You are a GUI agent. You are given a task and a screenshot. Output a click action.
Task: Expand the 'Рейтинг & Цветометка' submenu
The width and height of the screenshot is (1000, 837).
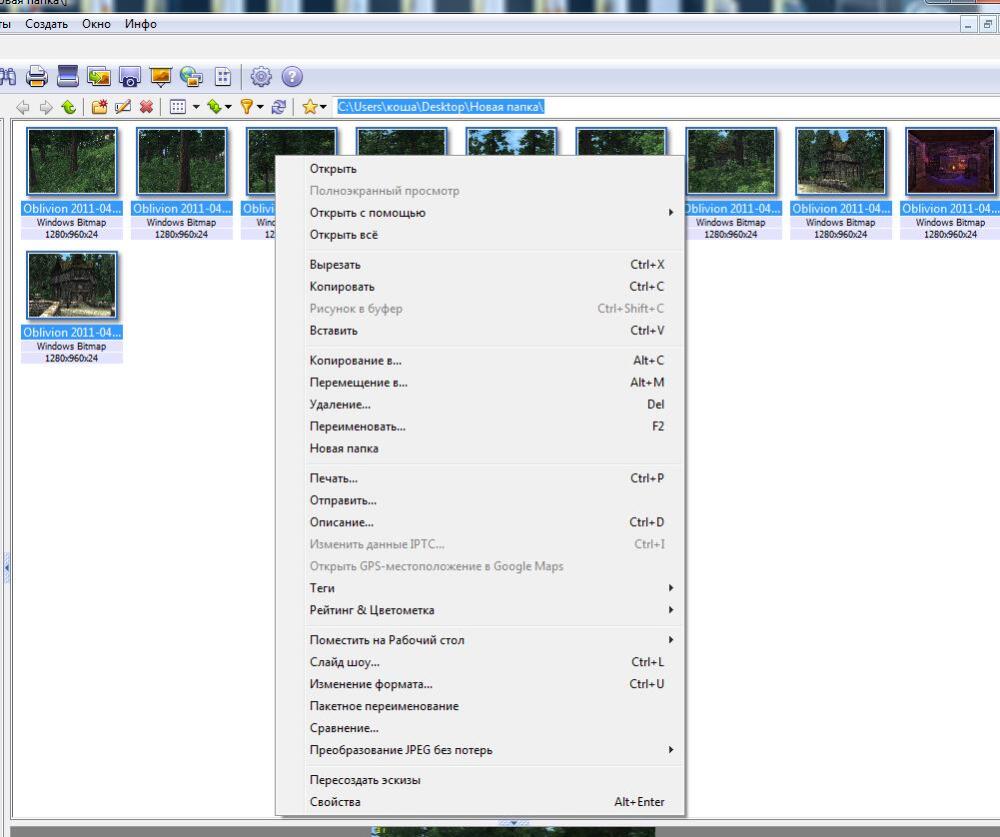tap(670, 610)
